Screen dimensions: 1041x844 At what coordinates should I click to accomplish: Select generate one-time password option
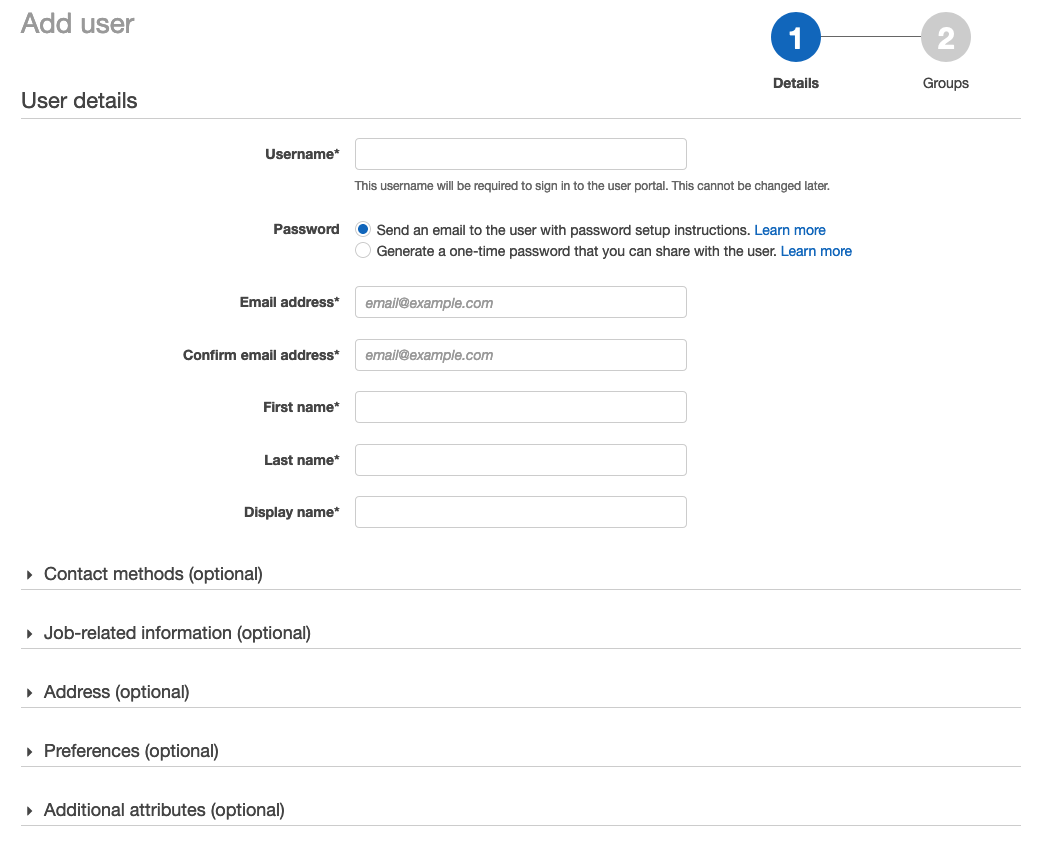click(363, 249)
